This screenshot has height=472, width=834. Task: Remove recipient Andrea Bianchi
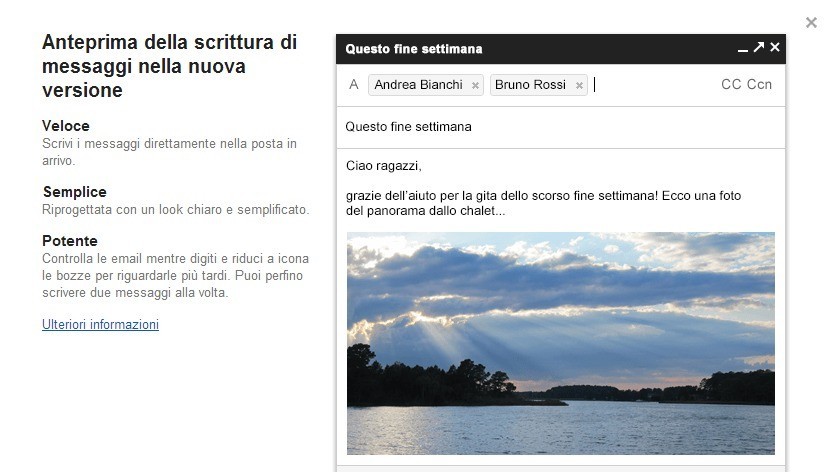pyautogui.click(x=476, y=85)
